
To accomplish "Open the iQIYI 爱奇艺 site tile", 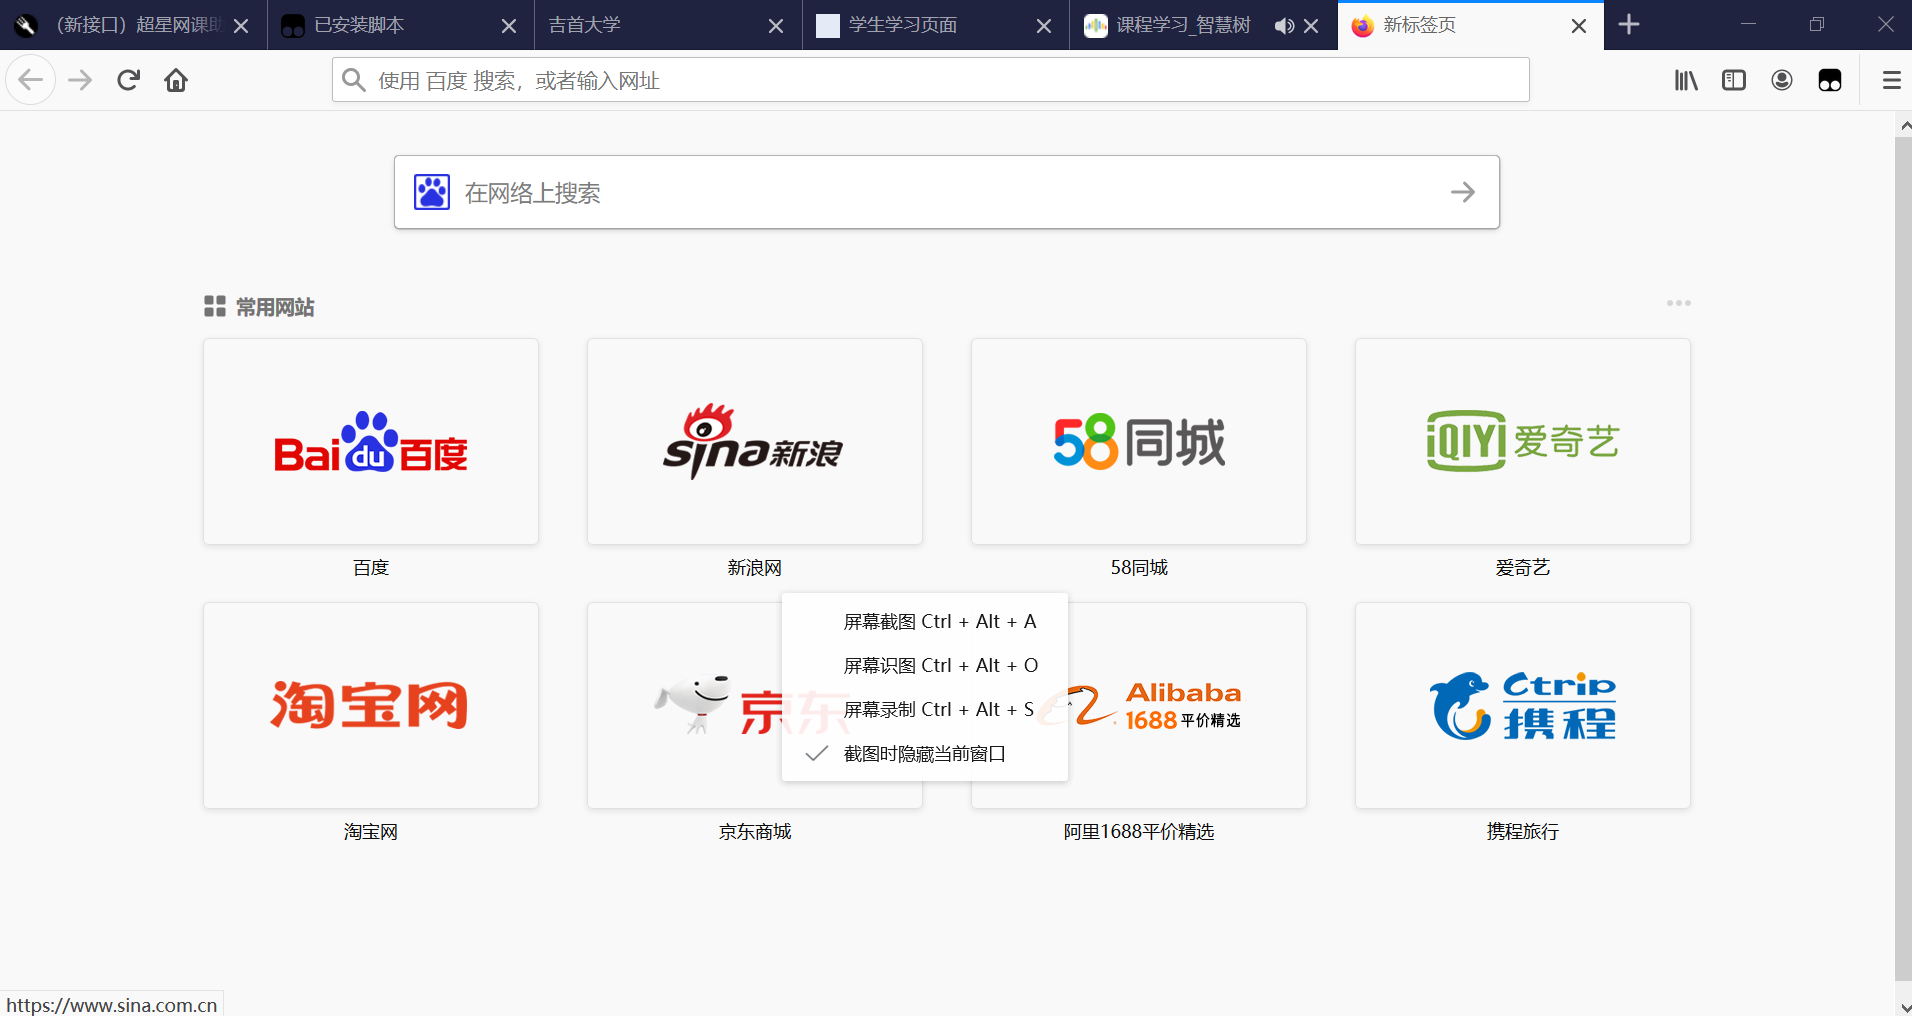I will click(1523, 442).
